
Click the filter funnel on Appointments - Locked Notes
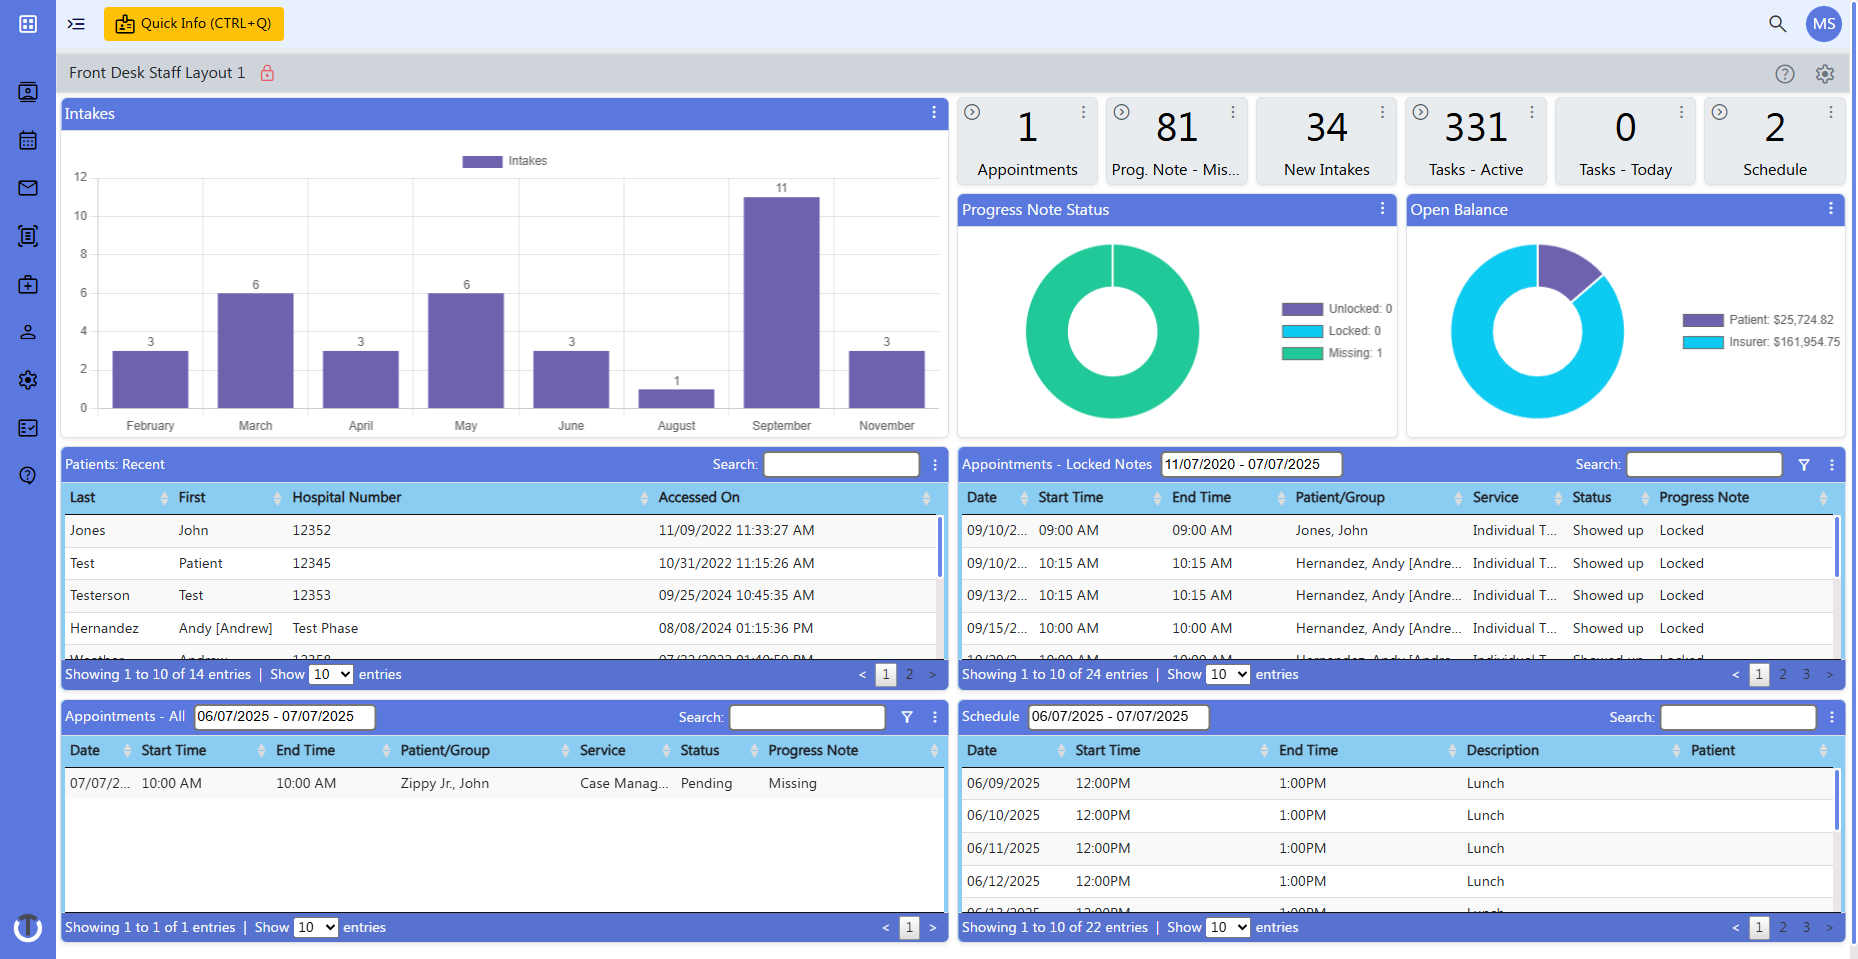[x=1805, y=464]
